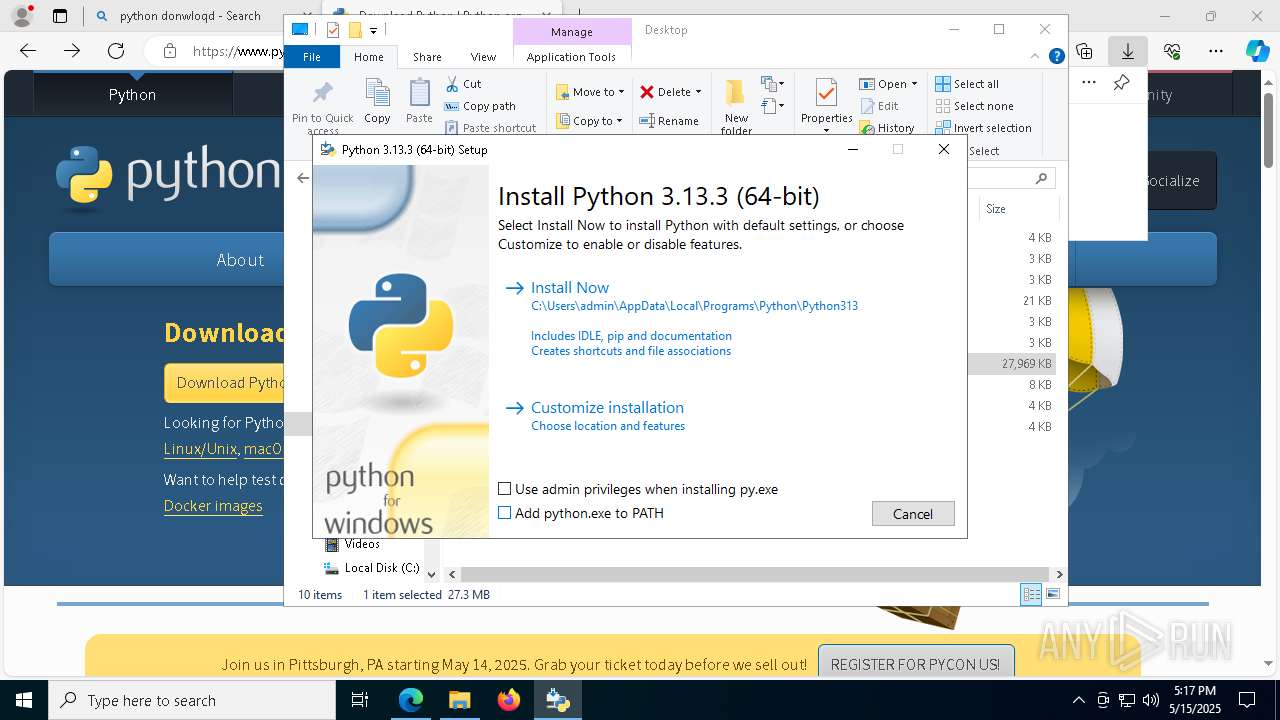Click the Properties quick access toolbar icon
Screen dimensions: 1280x720
[x=333, y=30]
